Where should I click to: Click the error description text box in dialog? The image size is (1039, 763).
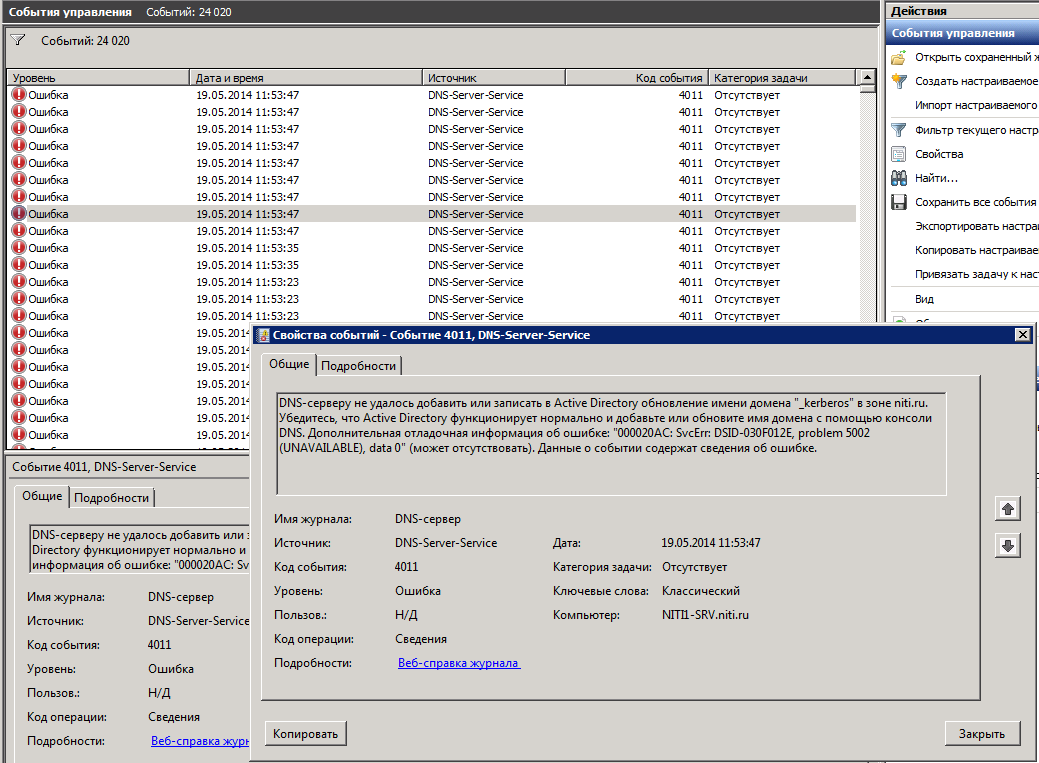click(x=611, y=443)
